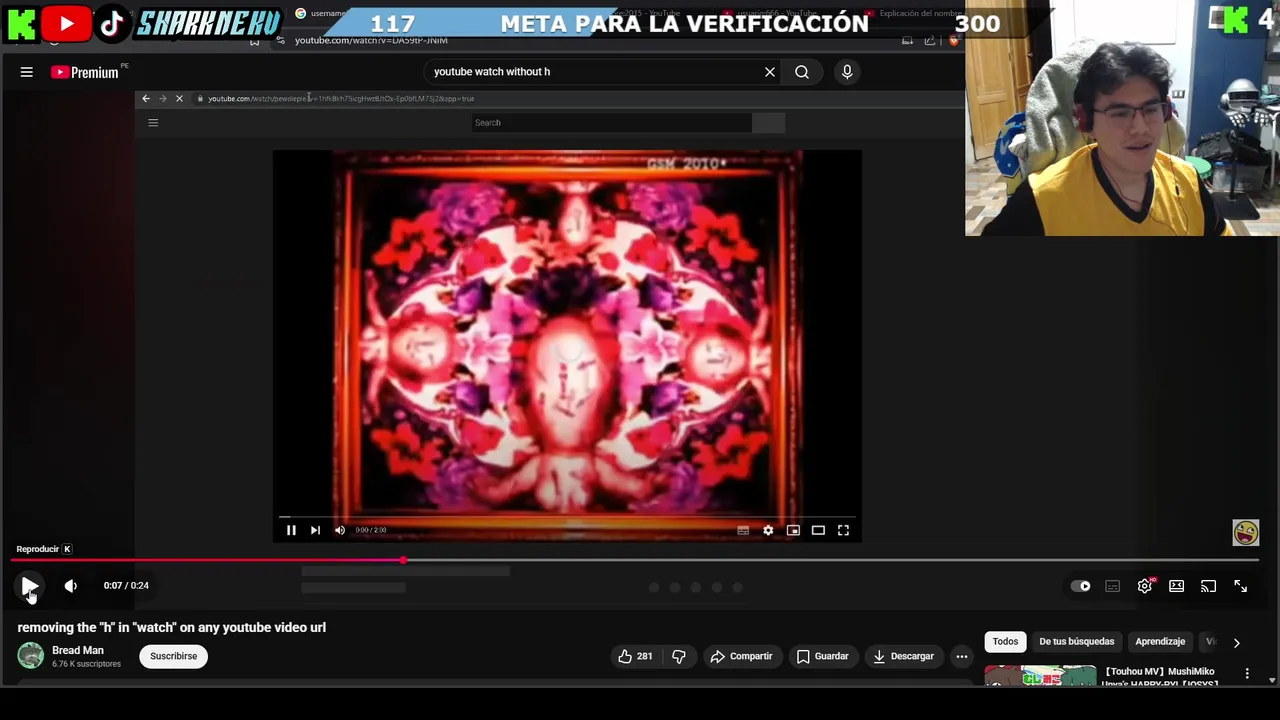Viewport: 1280px width, 720px height.
Task: Mute the main player volume
Action: tap(70, 586)
